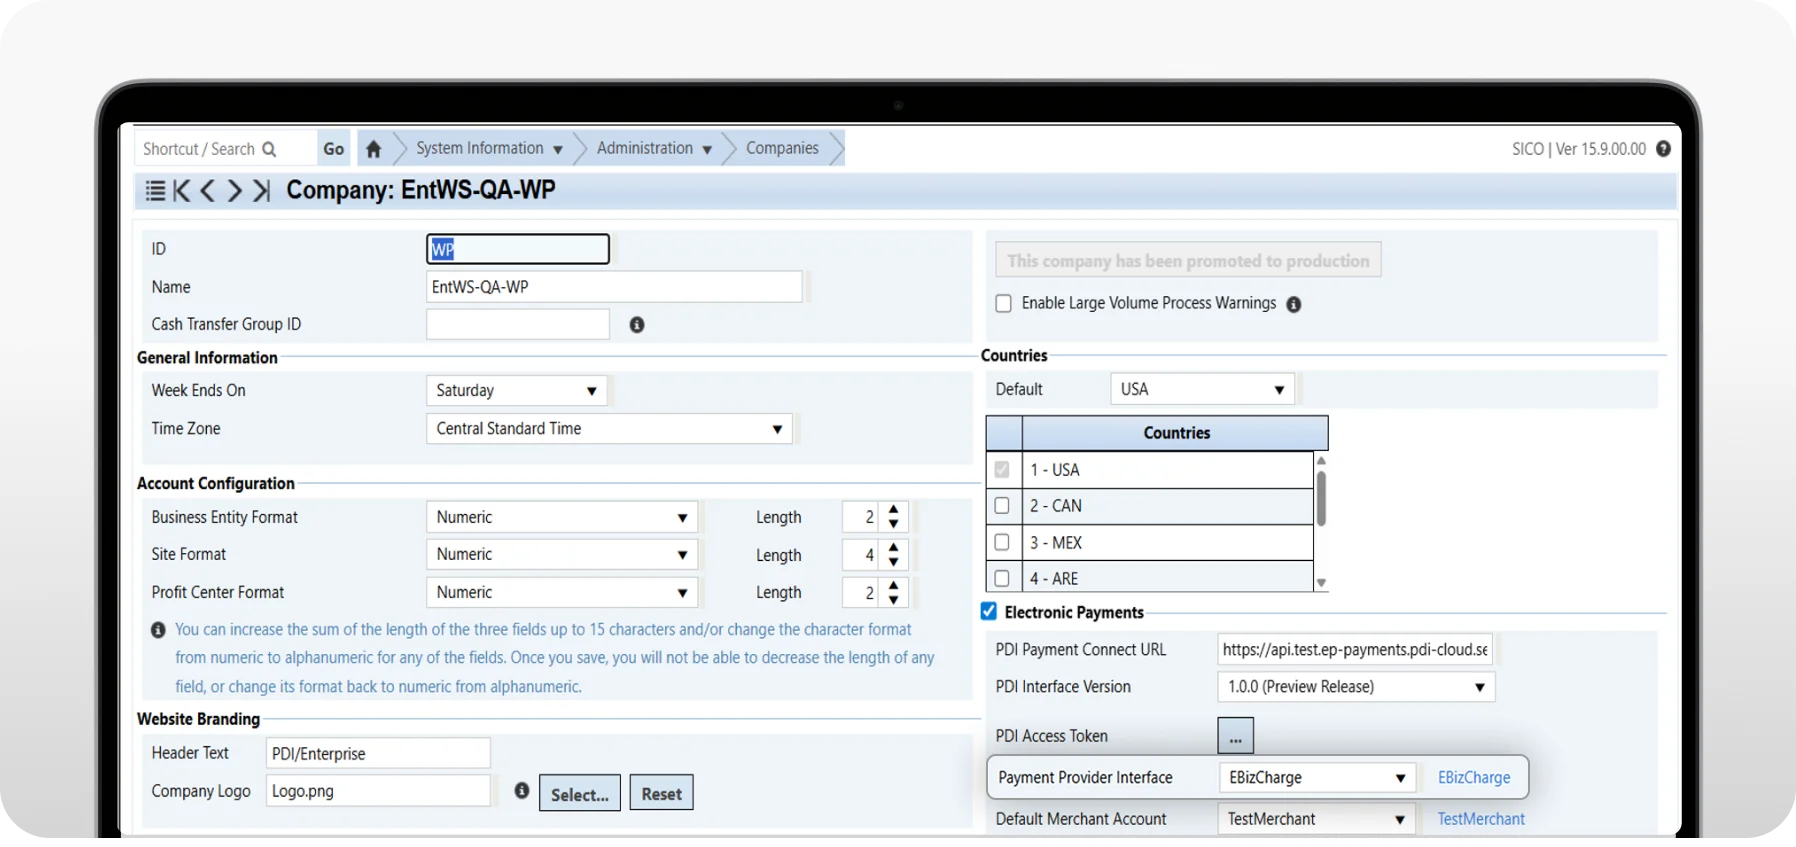
Task: Jump to the first company record
Action: 181,190
